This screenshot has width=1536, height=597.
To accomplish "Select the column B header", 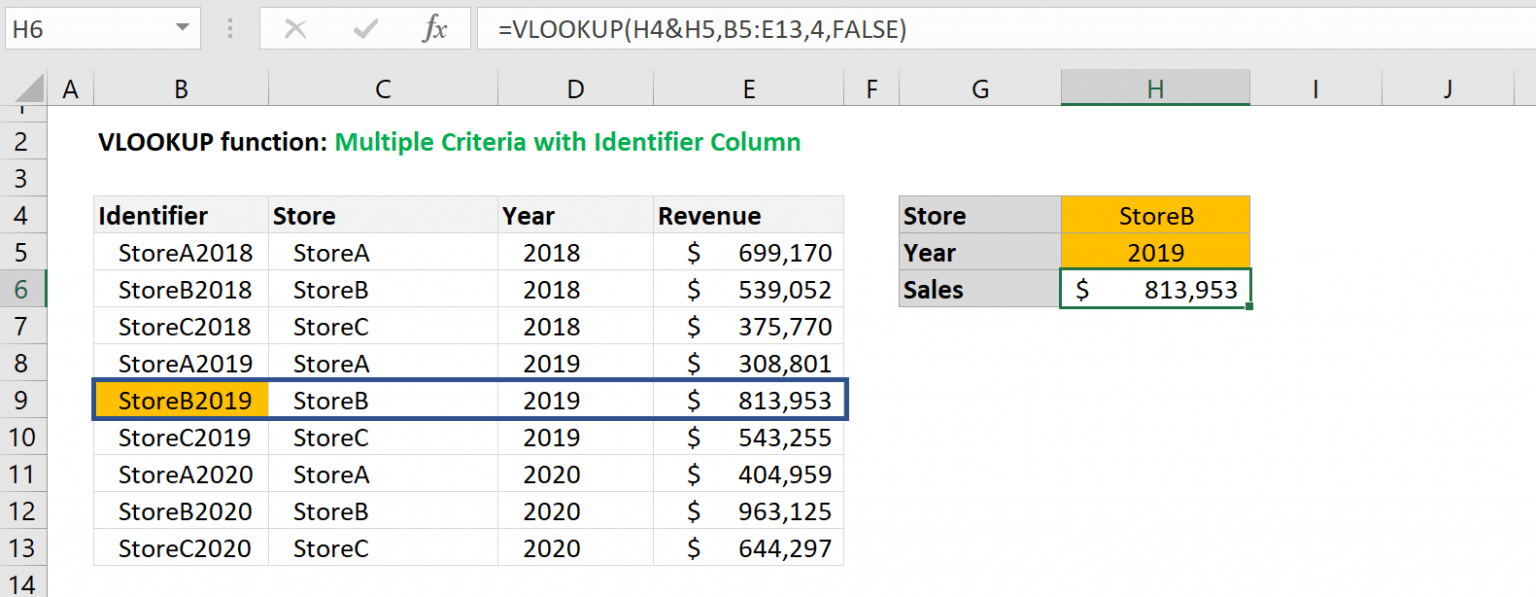I will pos(180,88).
